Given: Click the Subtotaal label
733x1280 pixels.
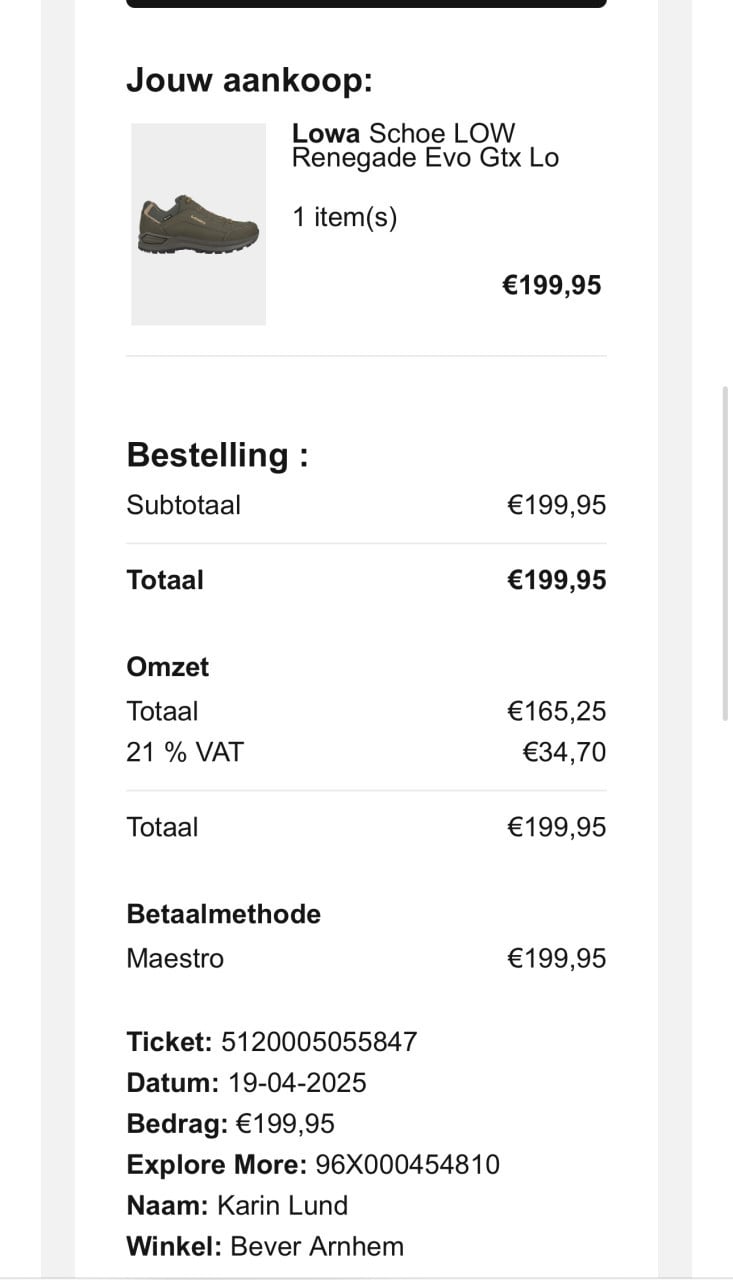Looking at the screenshot, I should [x=183, y=505].
